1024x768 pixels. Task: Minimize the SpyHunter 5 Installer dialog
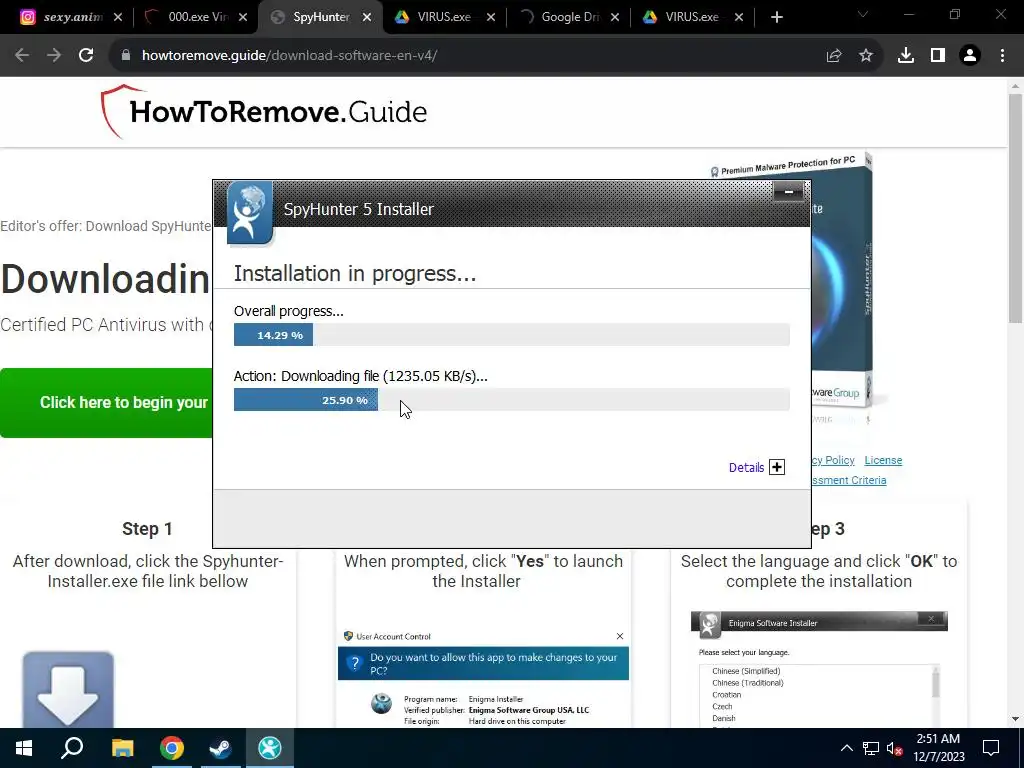point(788,192)
